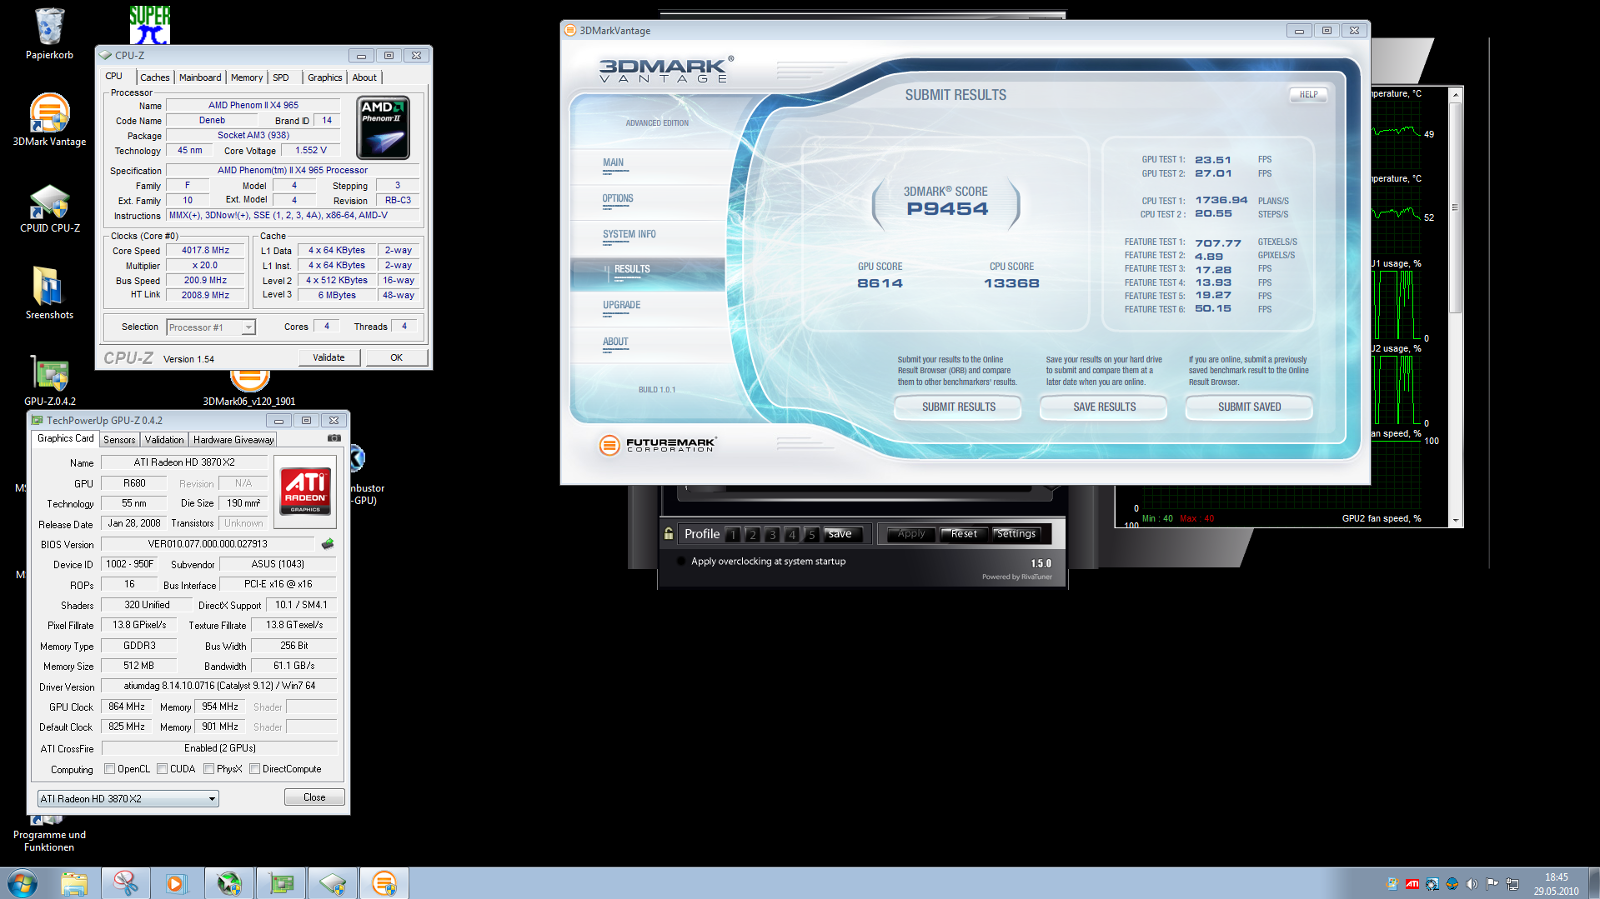Click the Show desktop strip beside clock
The image size is (1600, 899).
tap(1593, 883)
